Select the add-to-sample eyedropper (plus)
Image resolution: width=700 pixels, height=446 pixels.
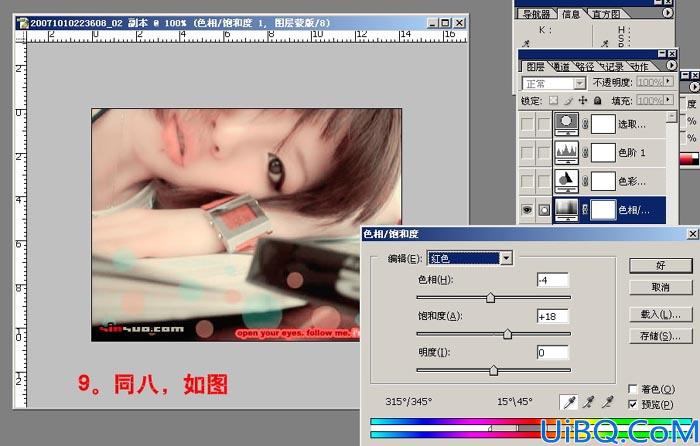(589, 402)
